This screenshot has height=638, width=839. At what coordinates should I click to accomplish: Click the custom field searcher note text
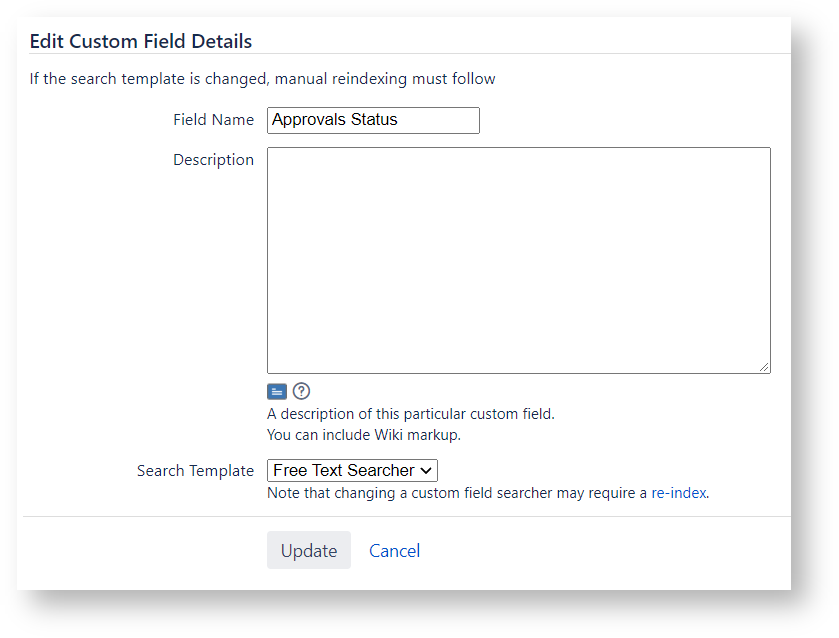[488, 493]
